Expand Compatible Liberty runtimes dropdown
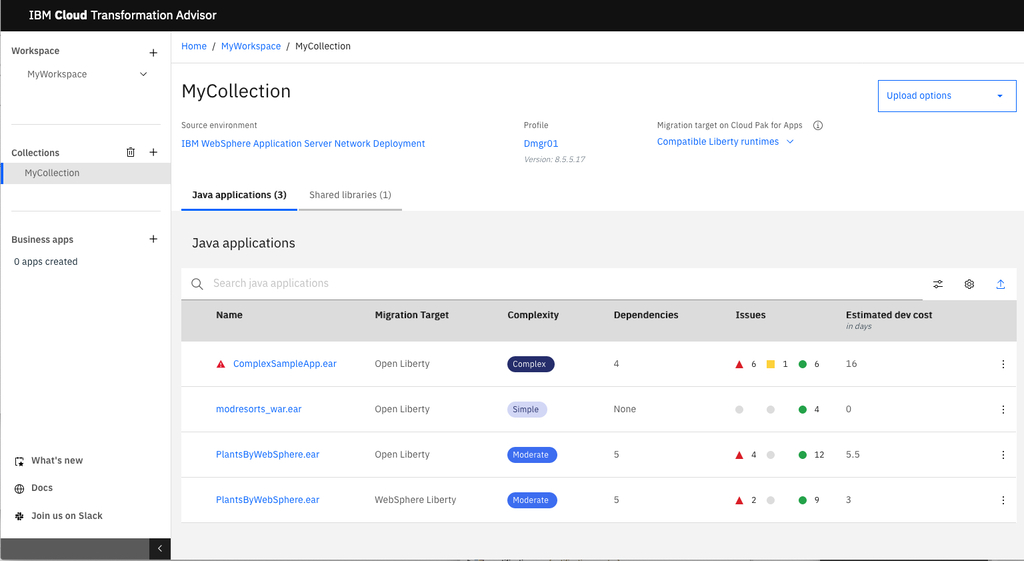The height and width of the screenshot is (561, 1024). pyautogui.click(x=726, y=142)
